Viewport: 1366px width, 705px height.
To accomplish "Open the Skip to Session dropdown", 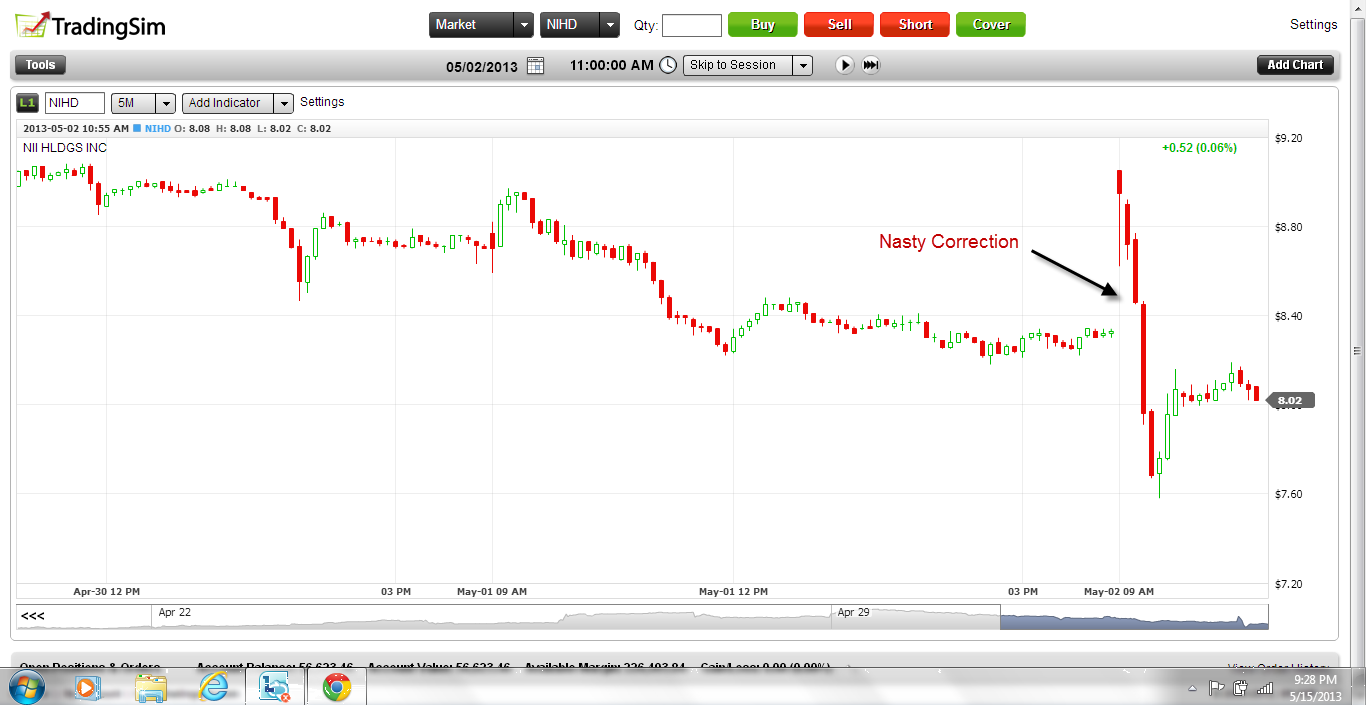I will click(x=802, y=65).
